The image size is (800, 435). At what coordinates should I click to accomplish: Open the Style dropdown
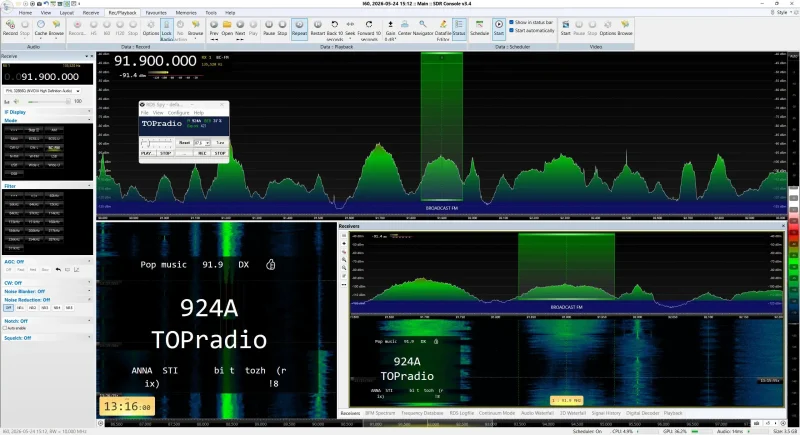(782, 12)
